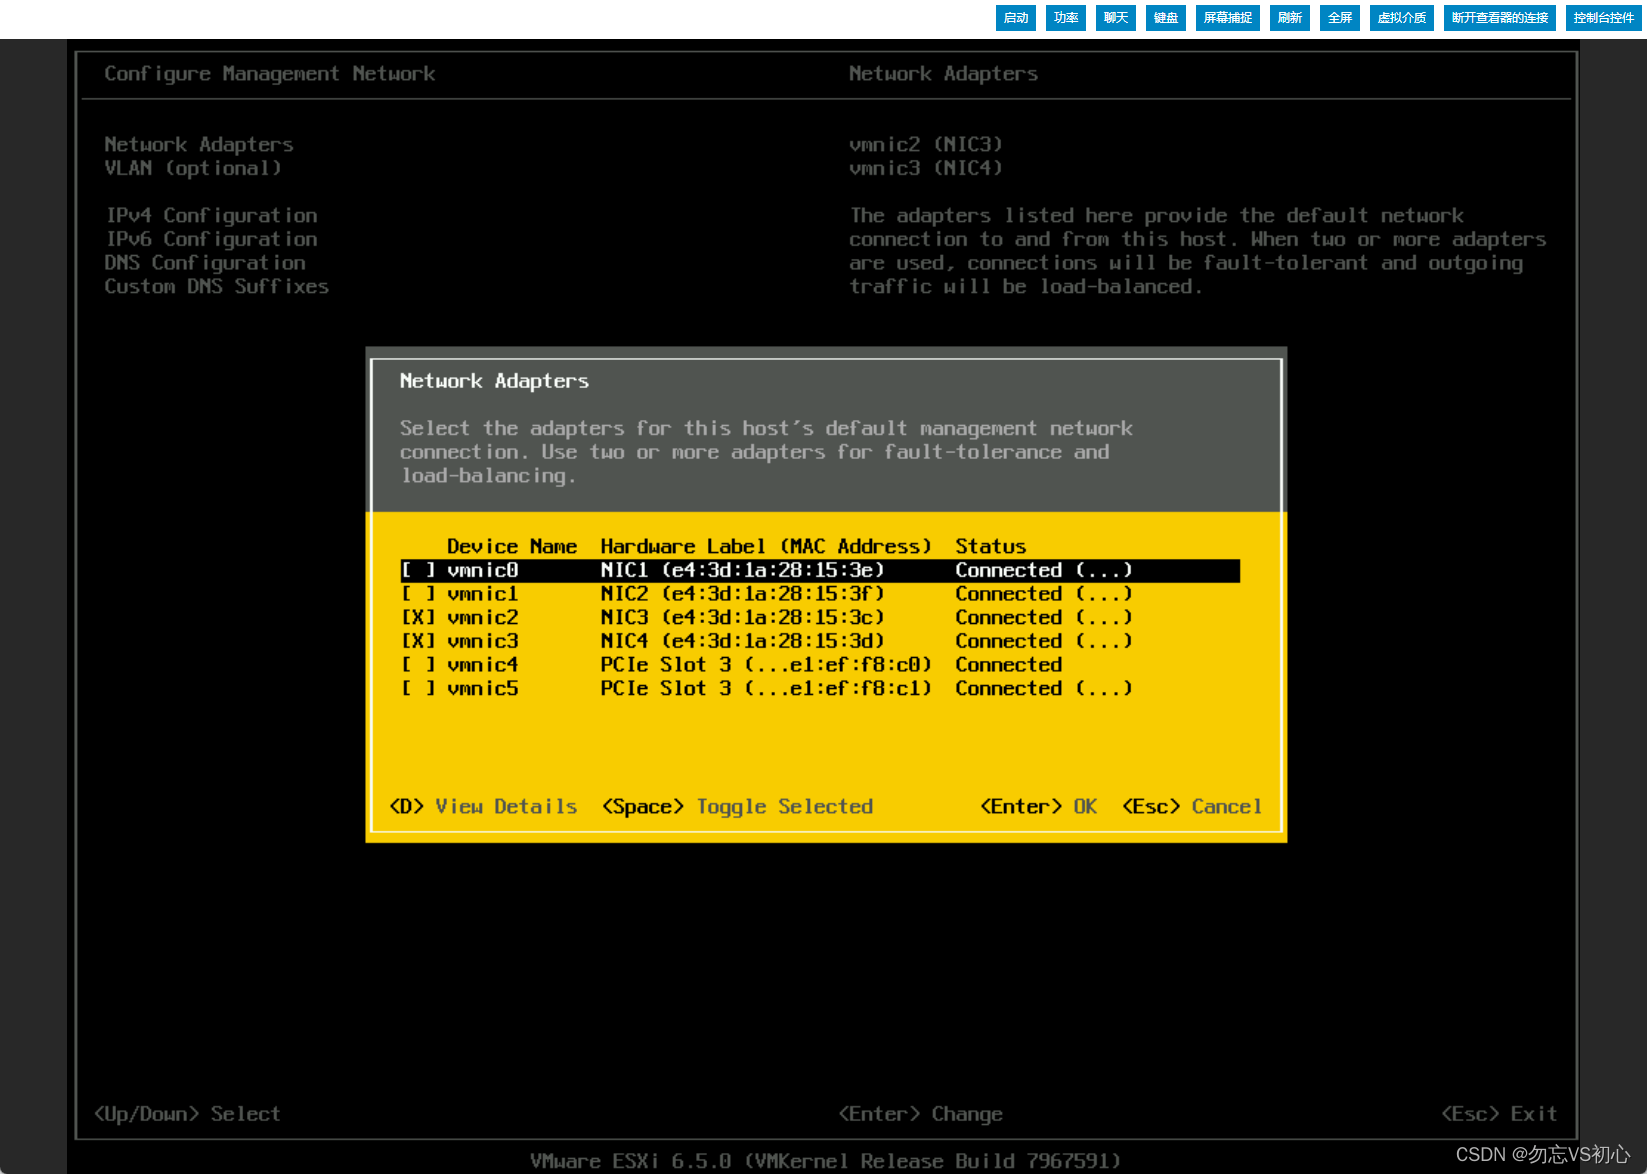Click vmnic3 (NIC4) in right panel

925,168
